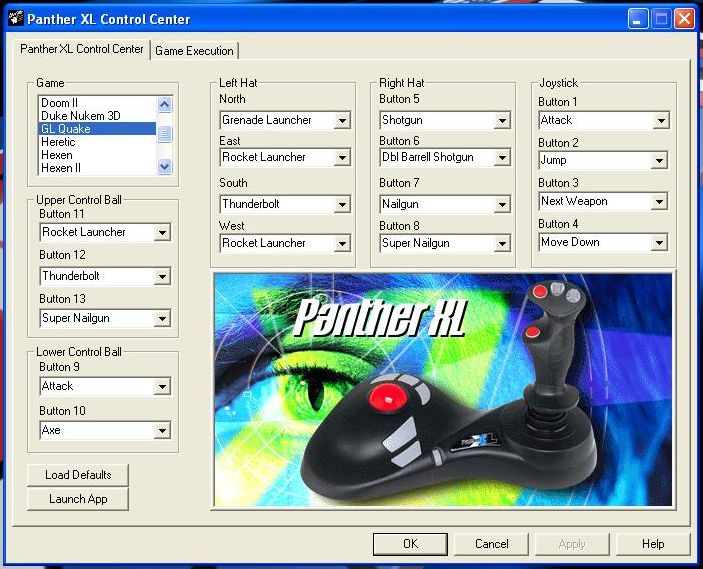The width and height of the screenshot is (703, 569).
Task: Select GL Quake in the Game list
Action: (x=97, y=129)
